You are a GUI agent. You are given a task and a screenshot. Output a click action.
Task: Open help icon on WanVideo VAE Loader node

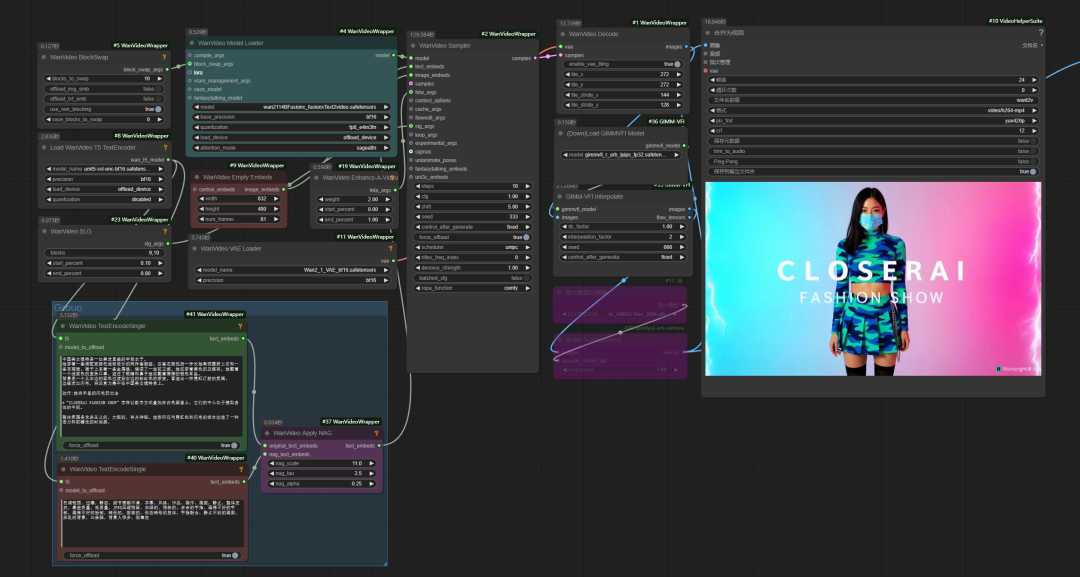391,249
